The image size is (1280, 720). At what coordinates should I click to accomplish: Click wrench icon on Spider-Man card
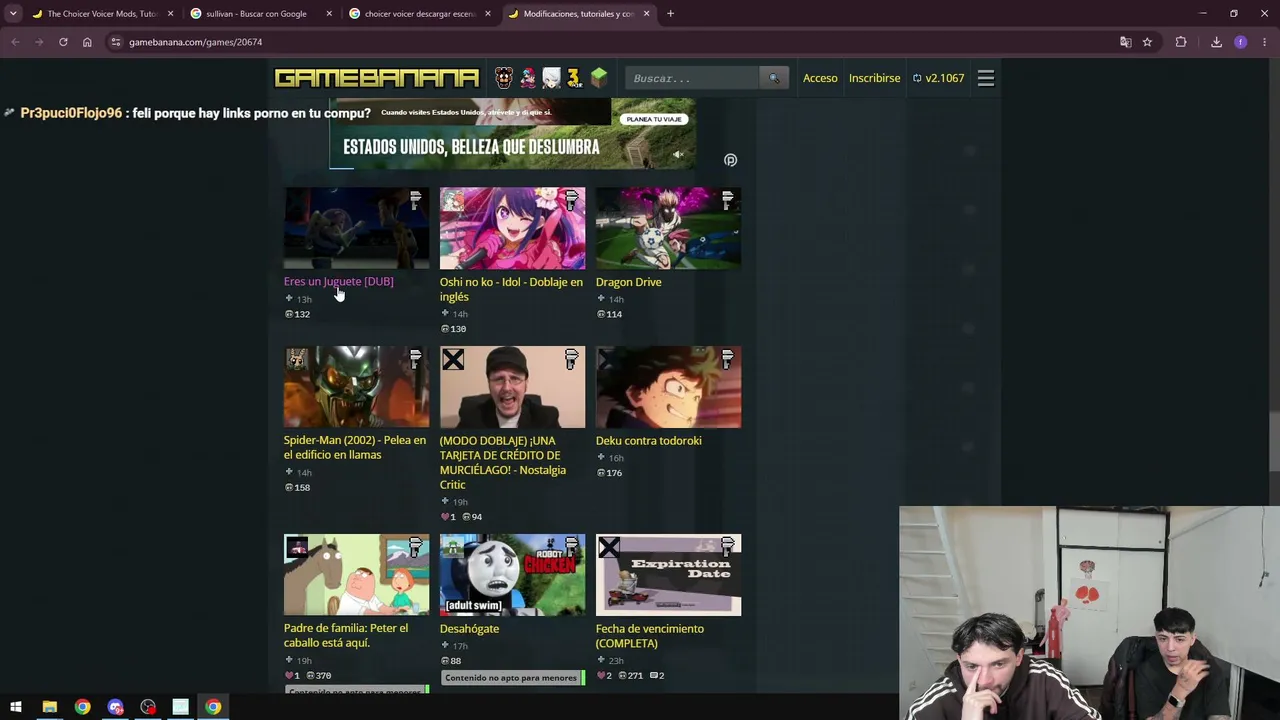coord(416,359)
